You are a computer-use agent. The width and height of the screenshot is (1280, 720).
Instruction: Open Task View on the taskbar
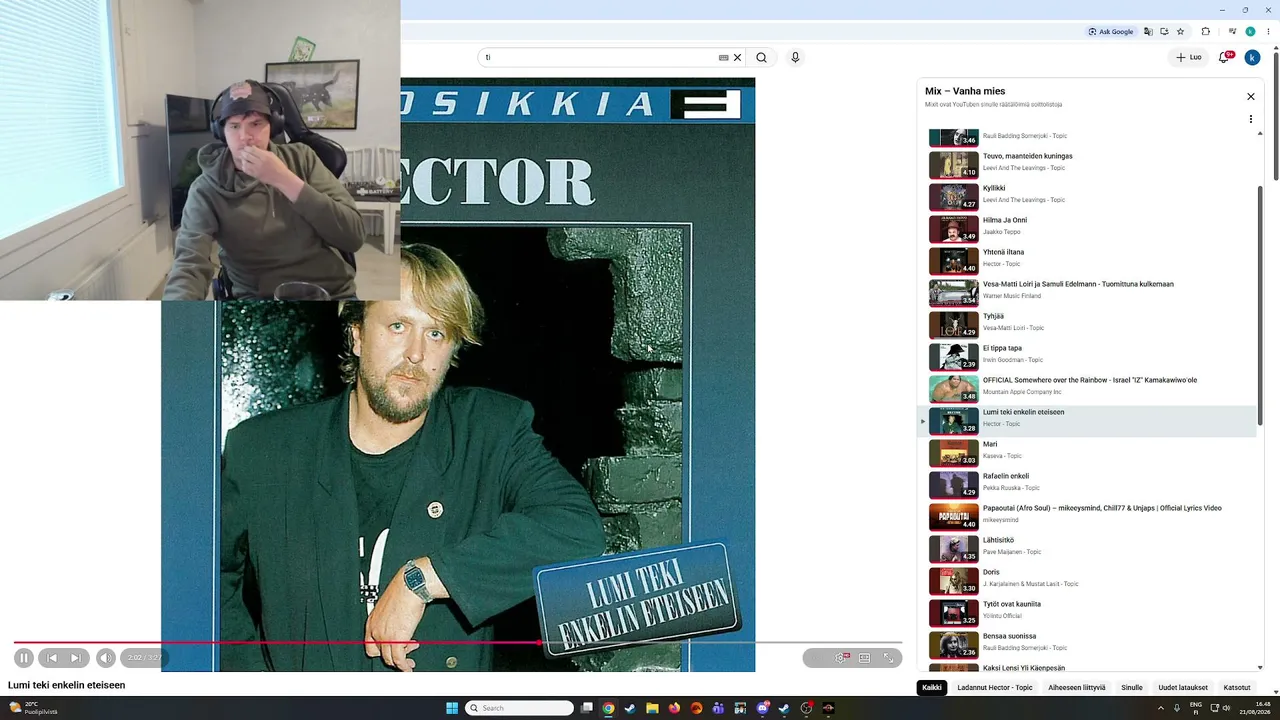point(587,708)
